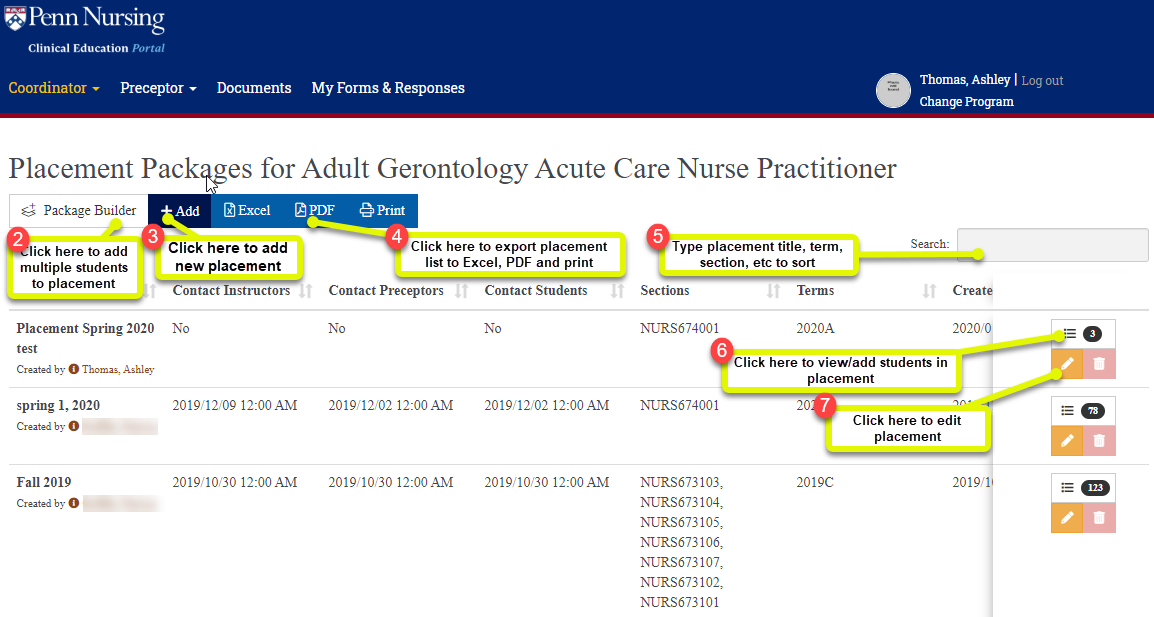Delete the Fall 2019 placement package
Screen dimensions: 1154x617
pyautogui.click(x=1100, y=518)
